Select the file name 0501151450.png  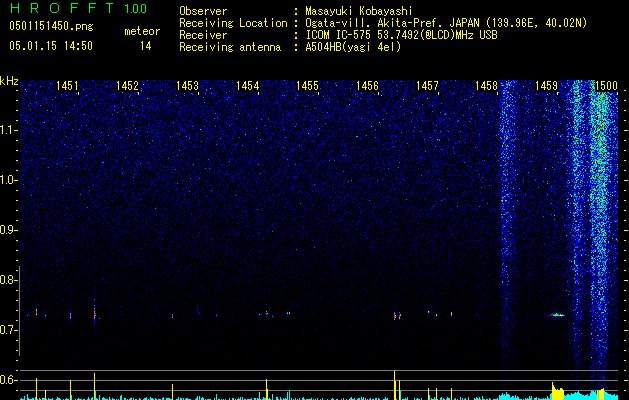point(51,26)
